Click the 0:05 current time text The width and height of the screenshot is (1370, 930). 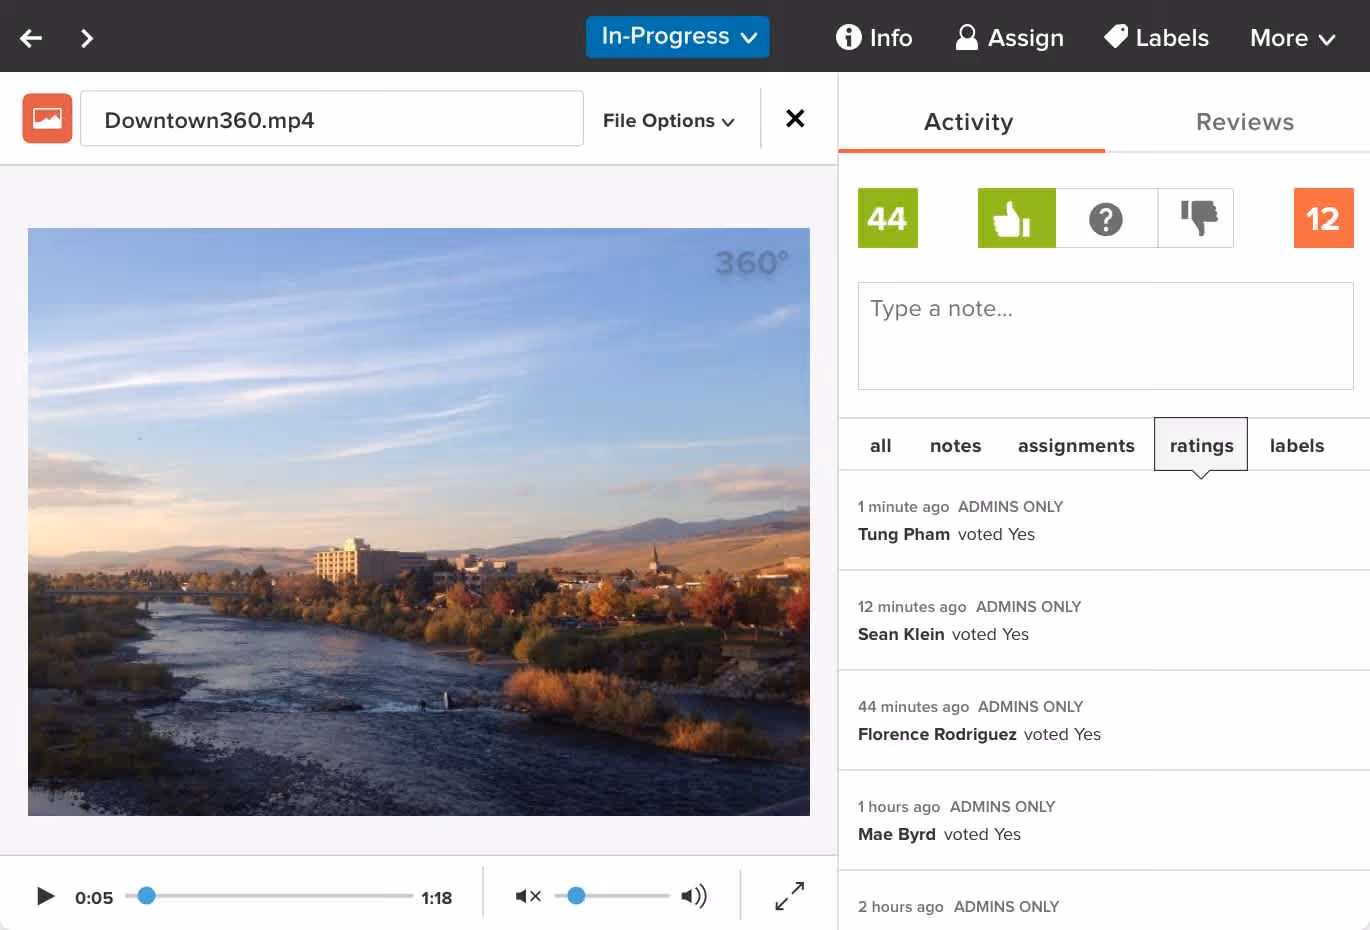coord(94,898)
